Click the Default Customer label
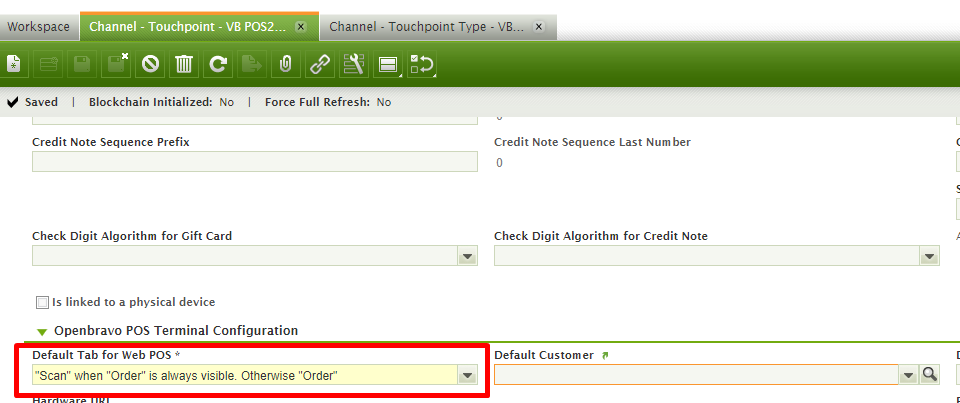Viewport: 960px width, 403px height. [544, 355]
